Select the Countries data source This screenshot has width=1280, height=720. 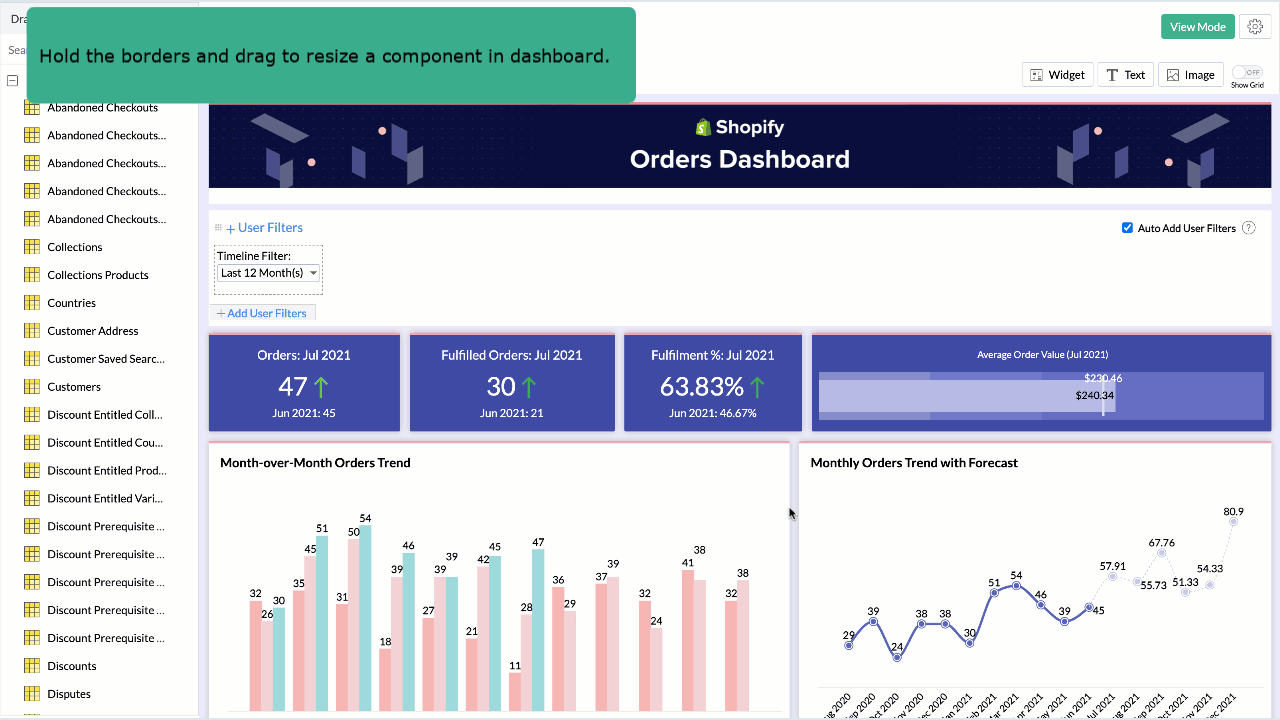click(x=71, y=303)
